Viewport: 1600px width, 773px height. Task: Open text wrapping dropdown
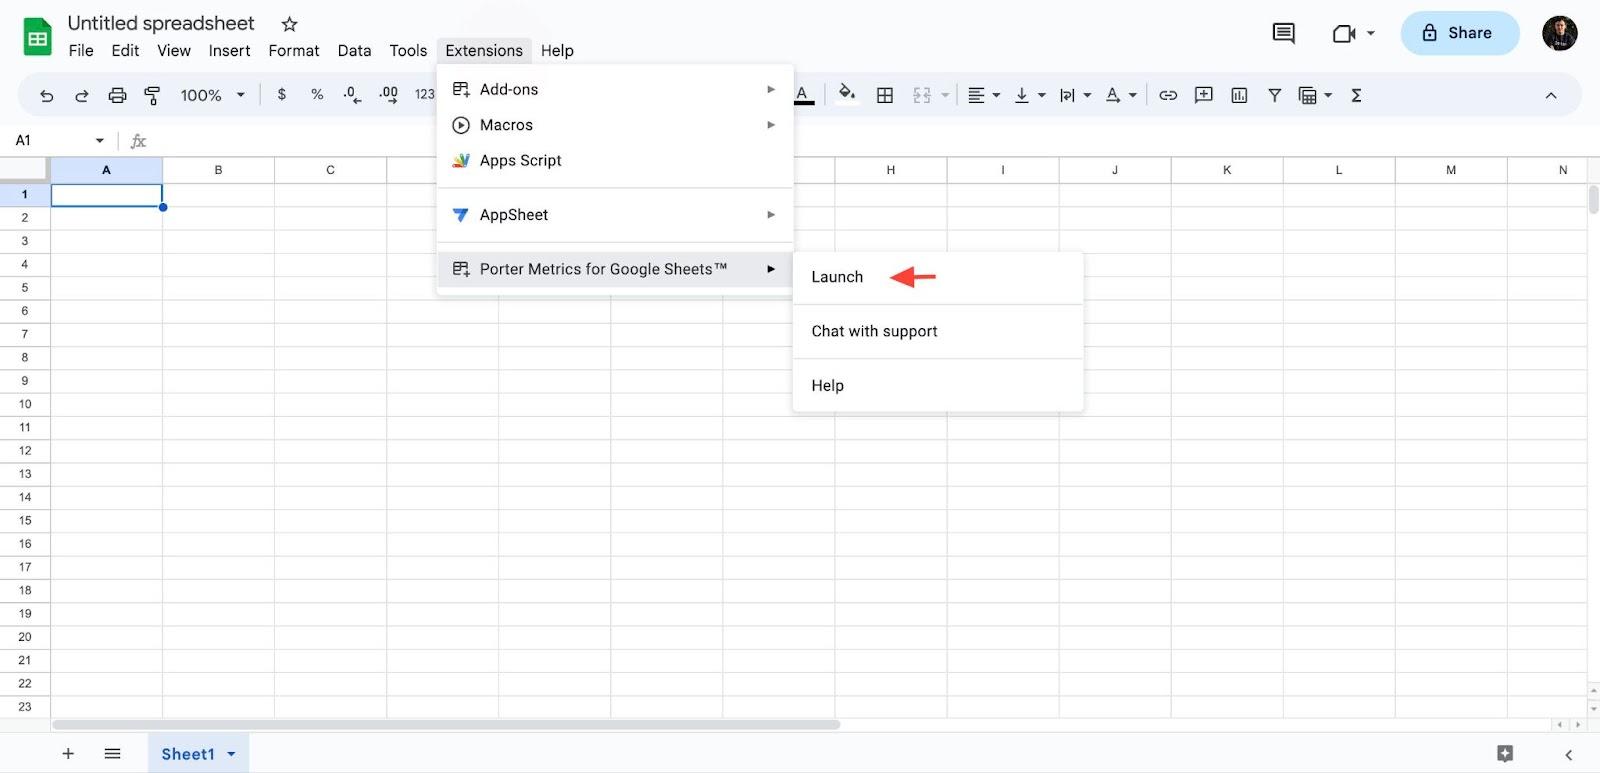pos(1075,95)
